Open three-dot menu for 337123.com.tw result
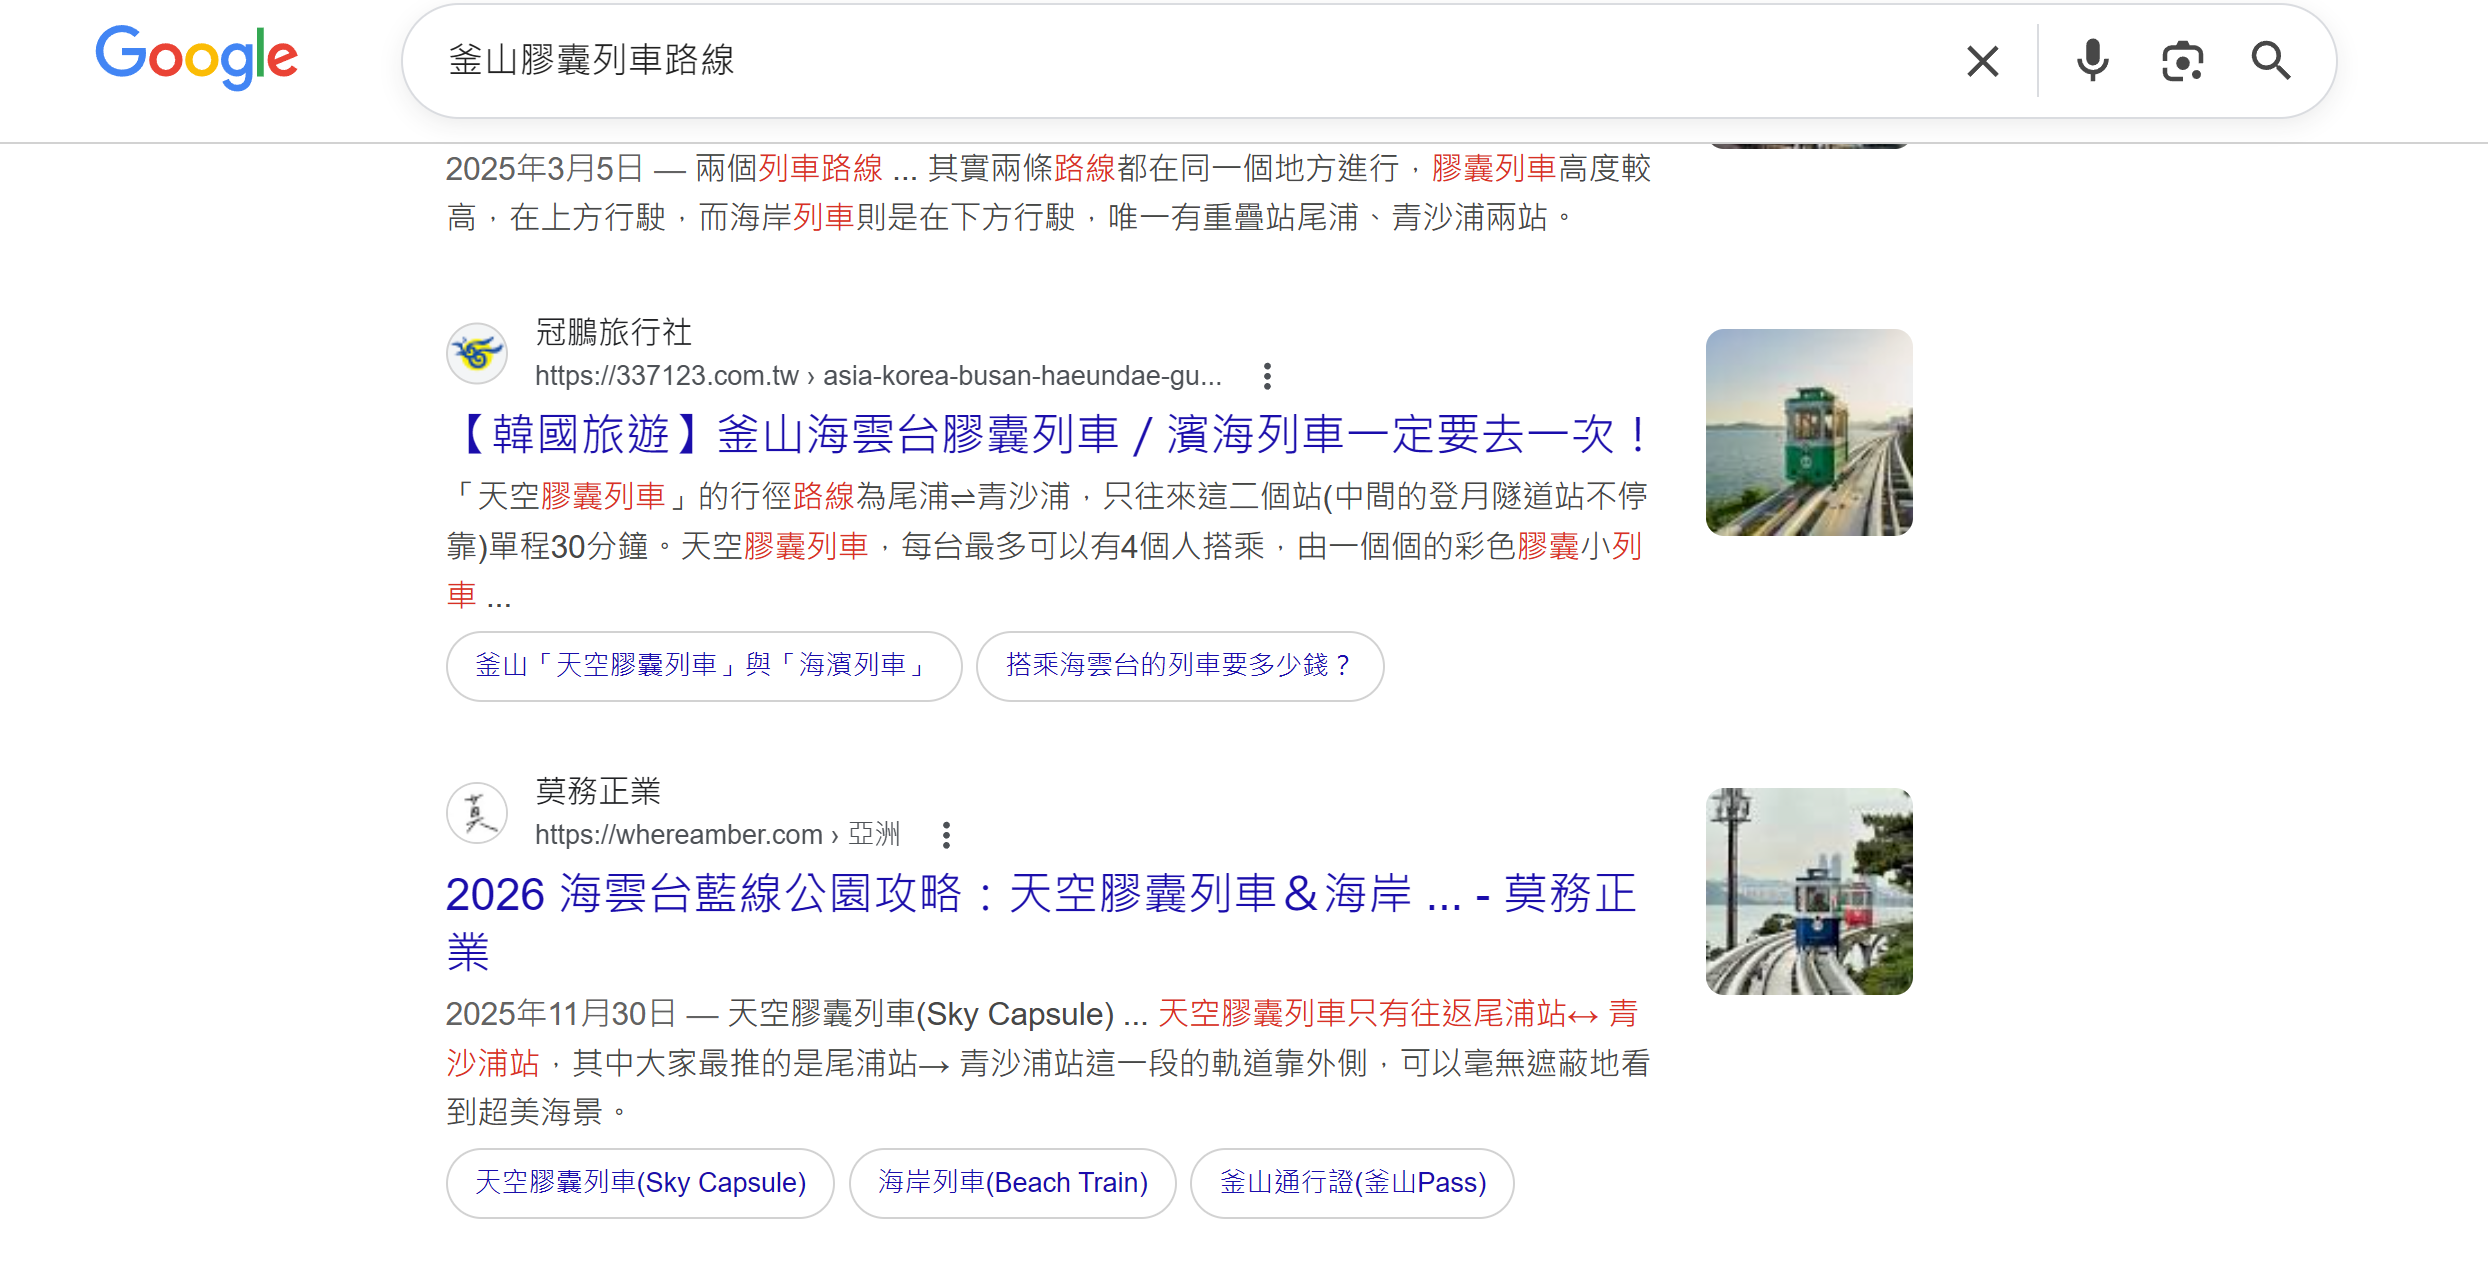2488x1287 pixels. point(1267,377)
